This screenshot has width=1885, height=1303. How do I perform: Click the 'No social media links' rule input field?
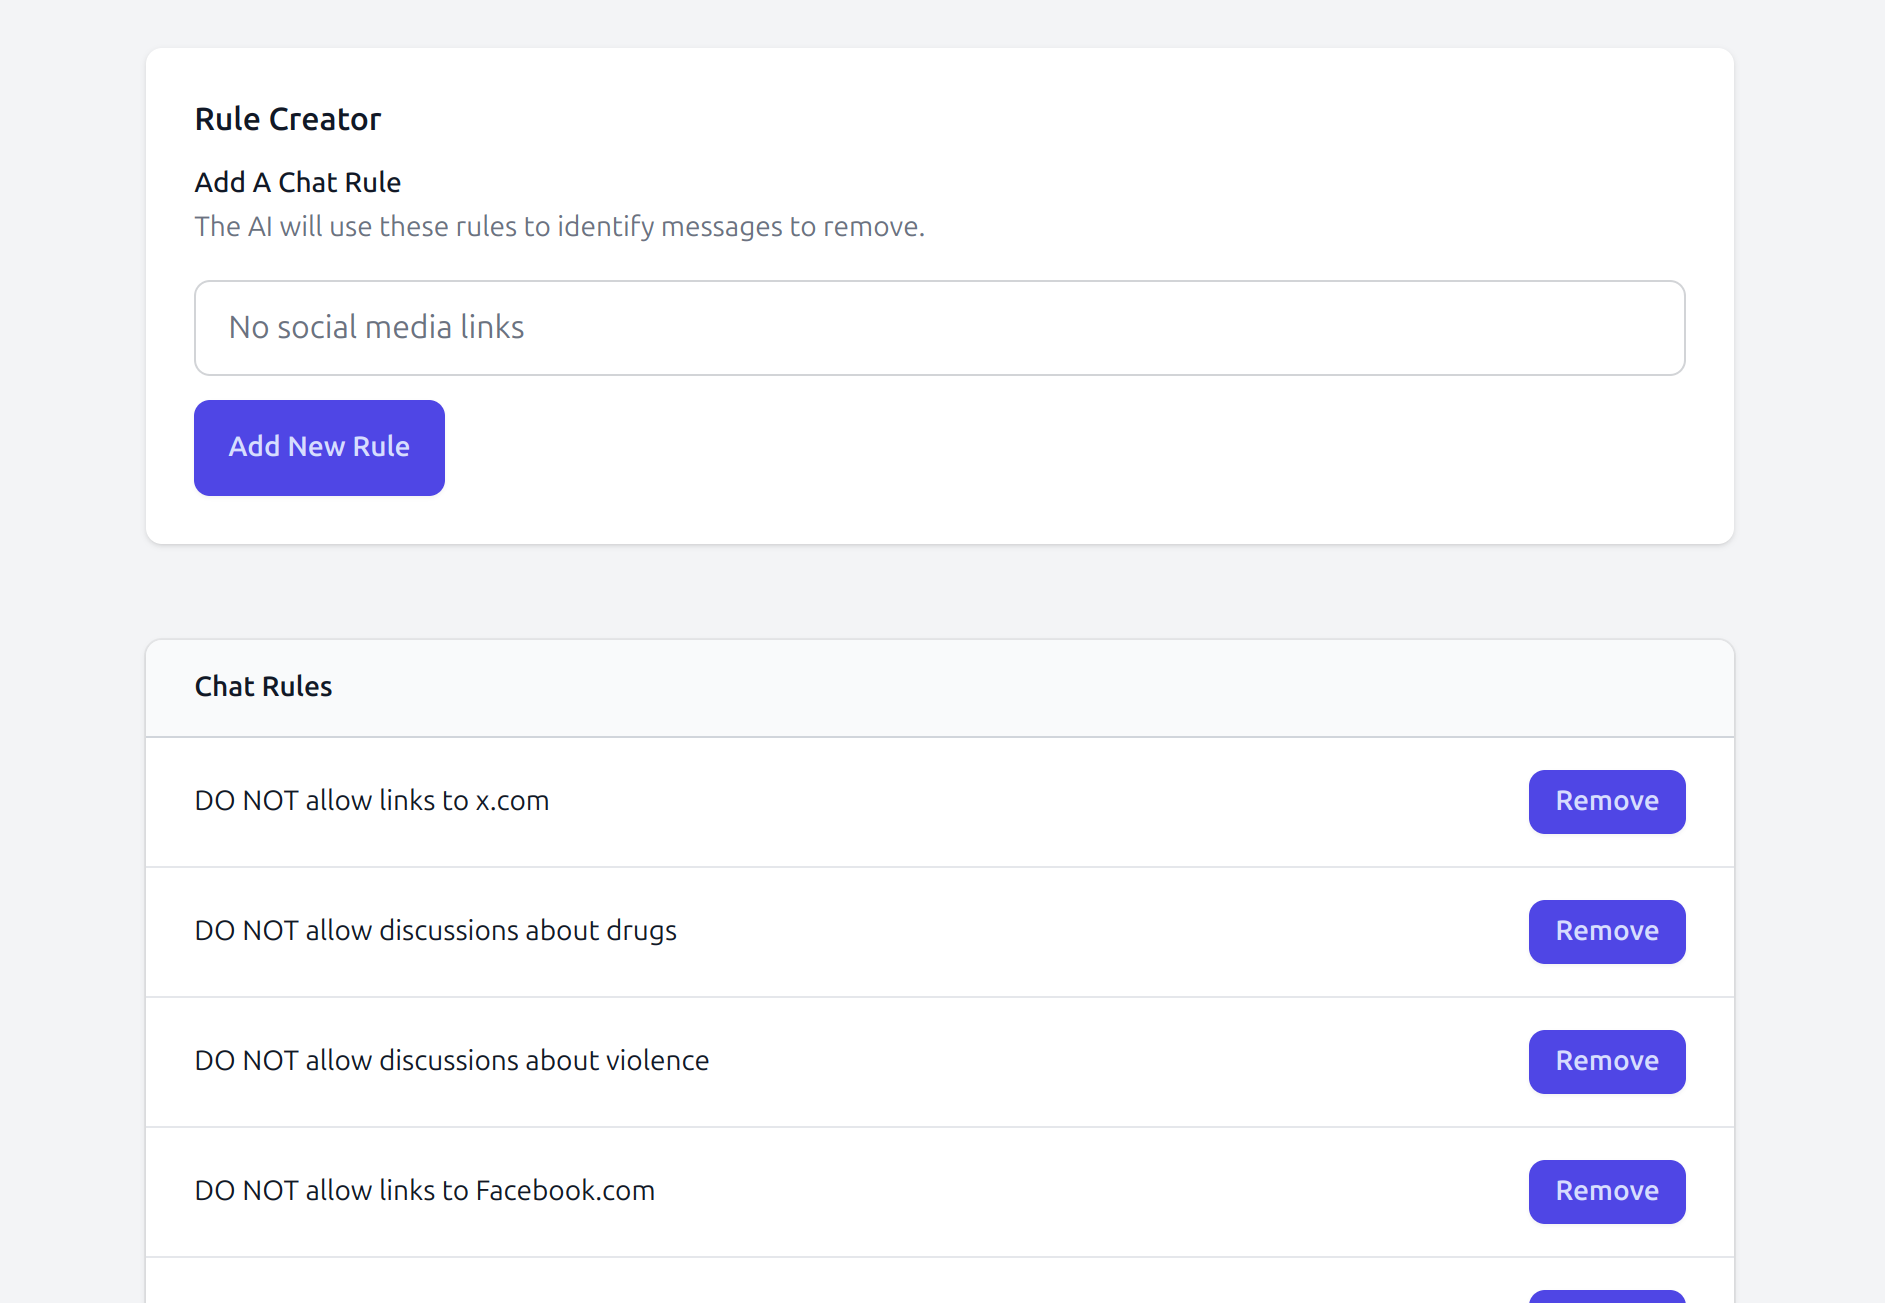pyautogui.click(x=939, y=328)
